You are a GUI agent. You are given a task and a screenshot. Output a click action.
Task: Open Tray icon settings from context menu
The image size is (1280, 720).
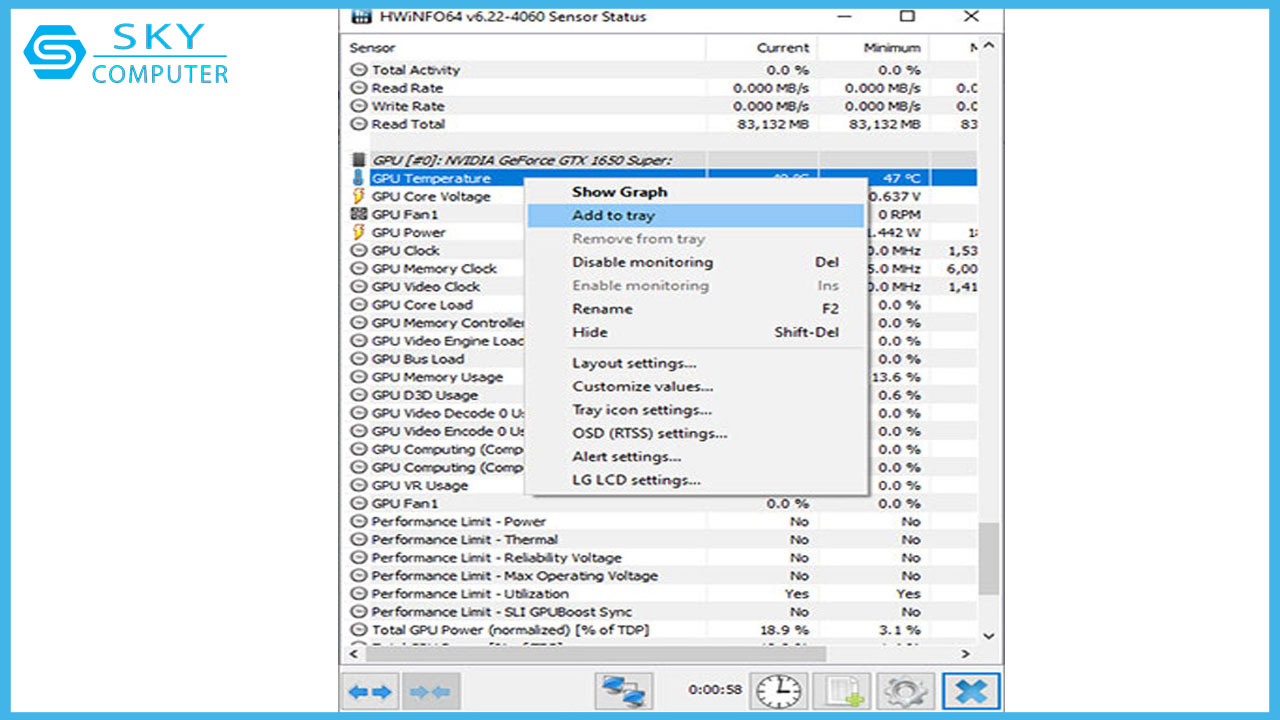(642, 410)
